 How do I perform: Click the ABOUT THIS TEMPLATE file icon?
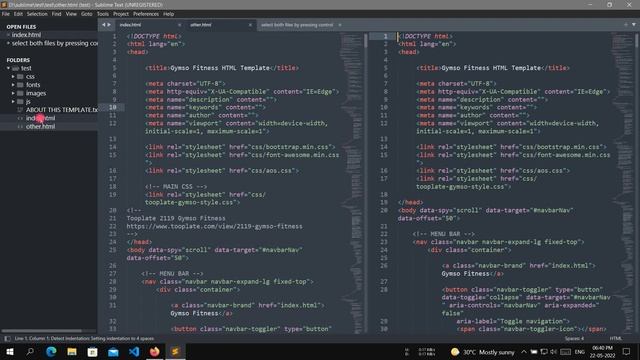20,110
